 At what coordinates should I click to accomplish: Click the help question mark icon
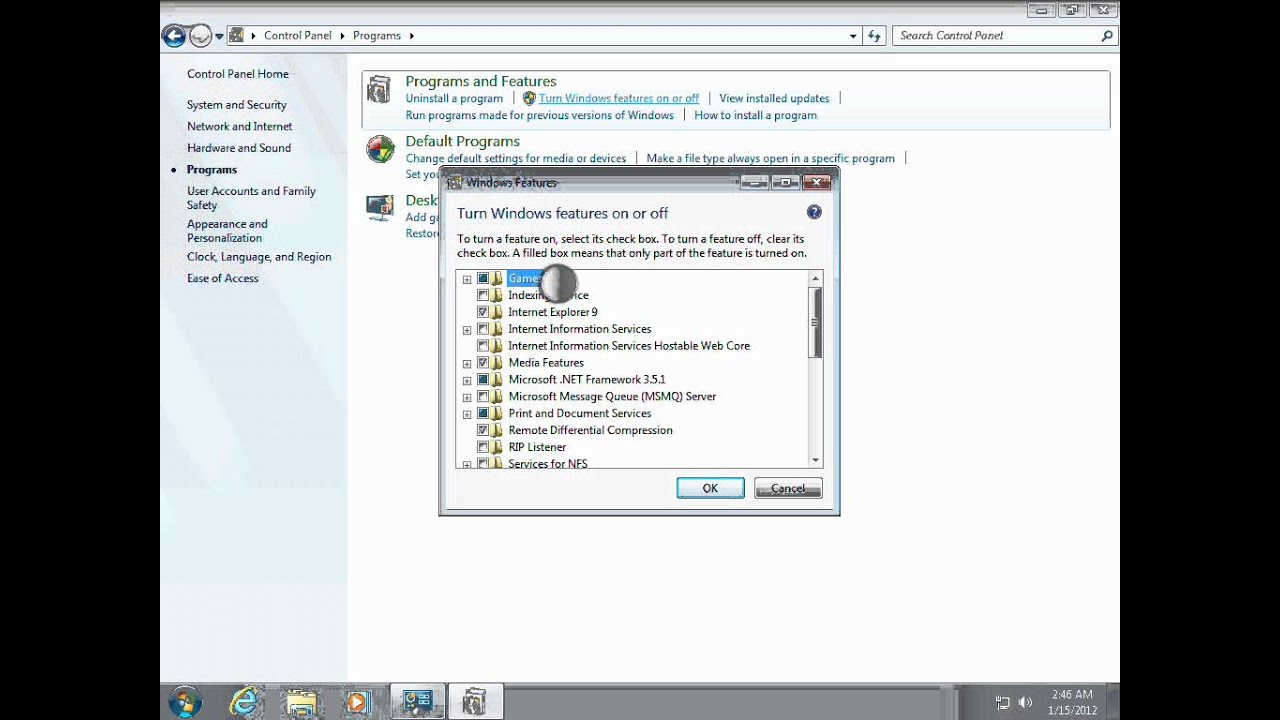[x=814, y=212]
